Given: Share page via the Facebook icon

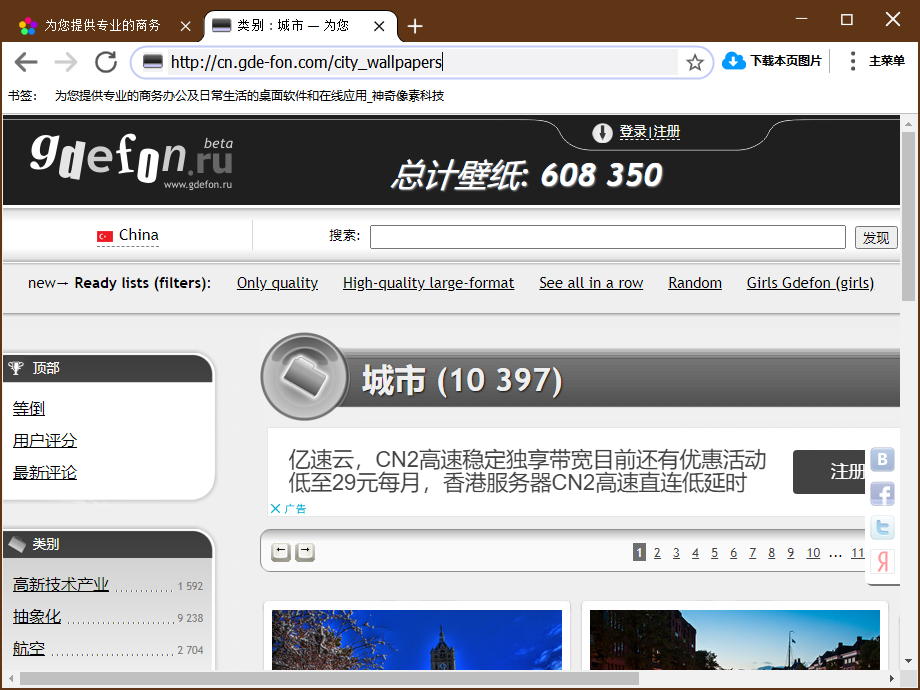Looking at the screenshot, I should click(881, 493).
